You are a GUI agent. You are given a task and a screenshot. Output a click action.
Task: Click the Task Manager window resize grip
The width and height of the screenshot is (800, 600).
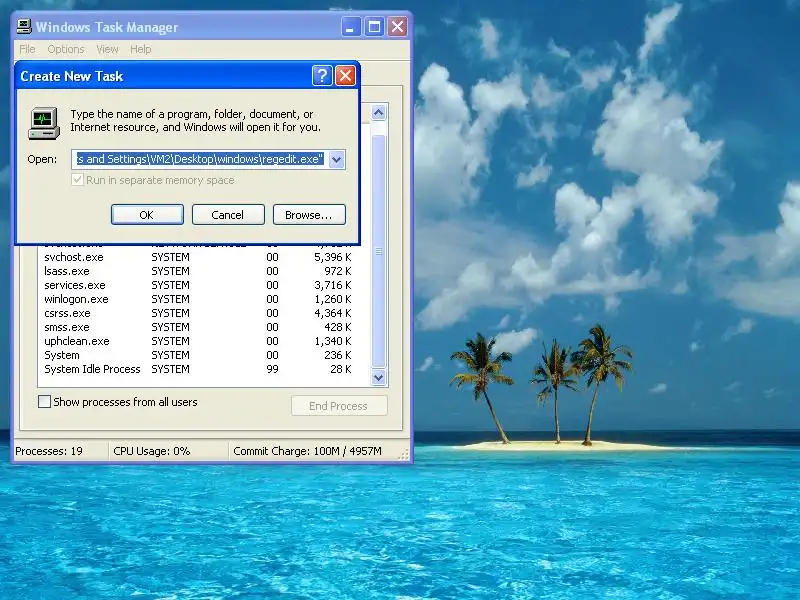coord(404,455)
